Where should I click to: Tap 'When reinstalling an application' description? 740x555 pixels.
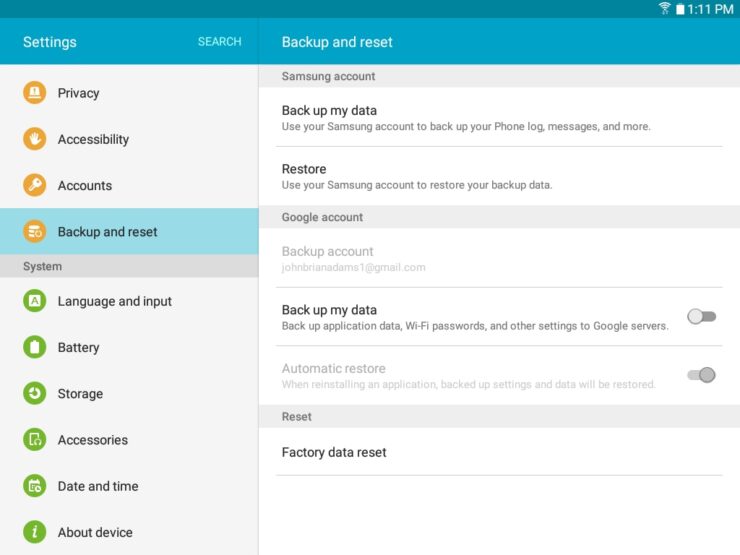pyautogui.click(x=469, y=385)
